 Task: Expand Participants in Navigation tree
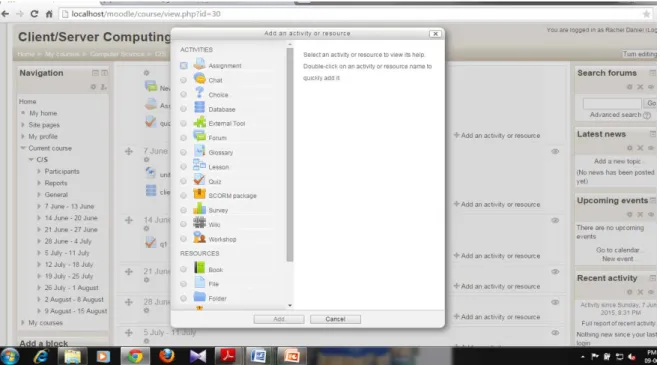(x=39, y=171)
